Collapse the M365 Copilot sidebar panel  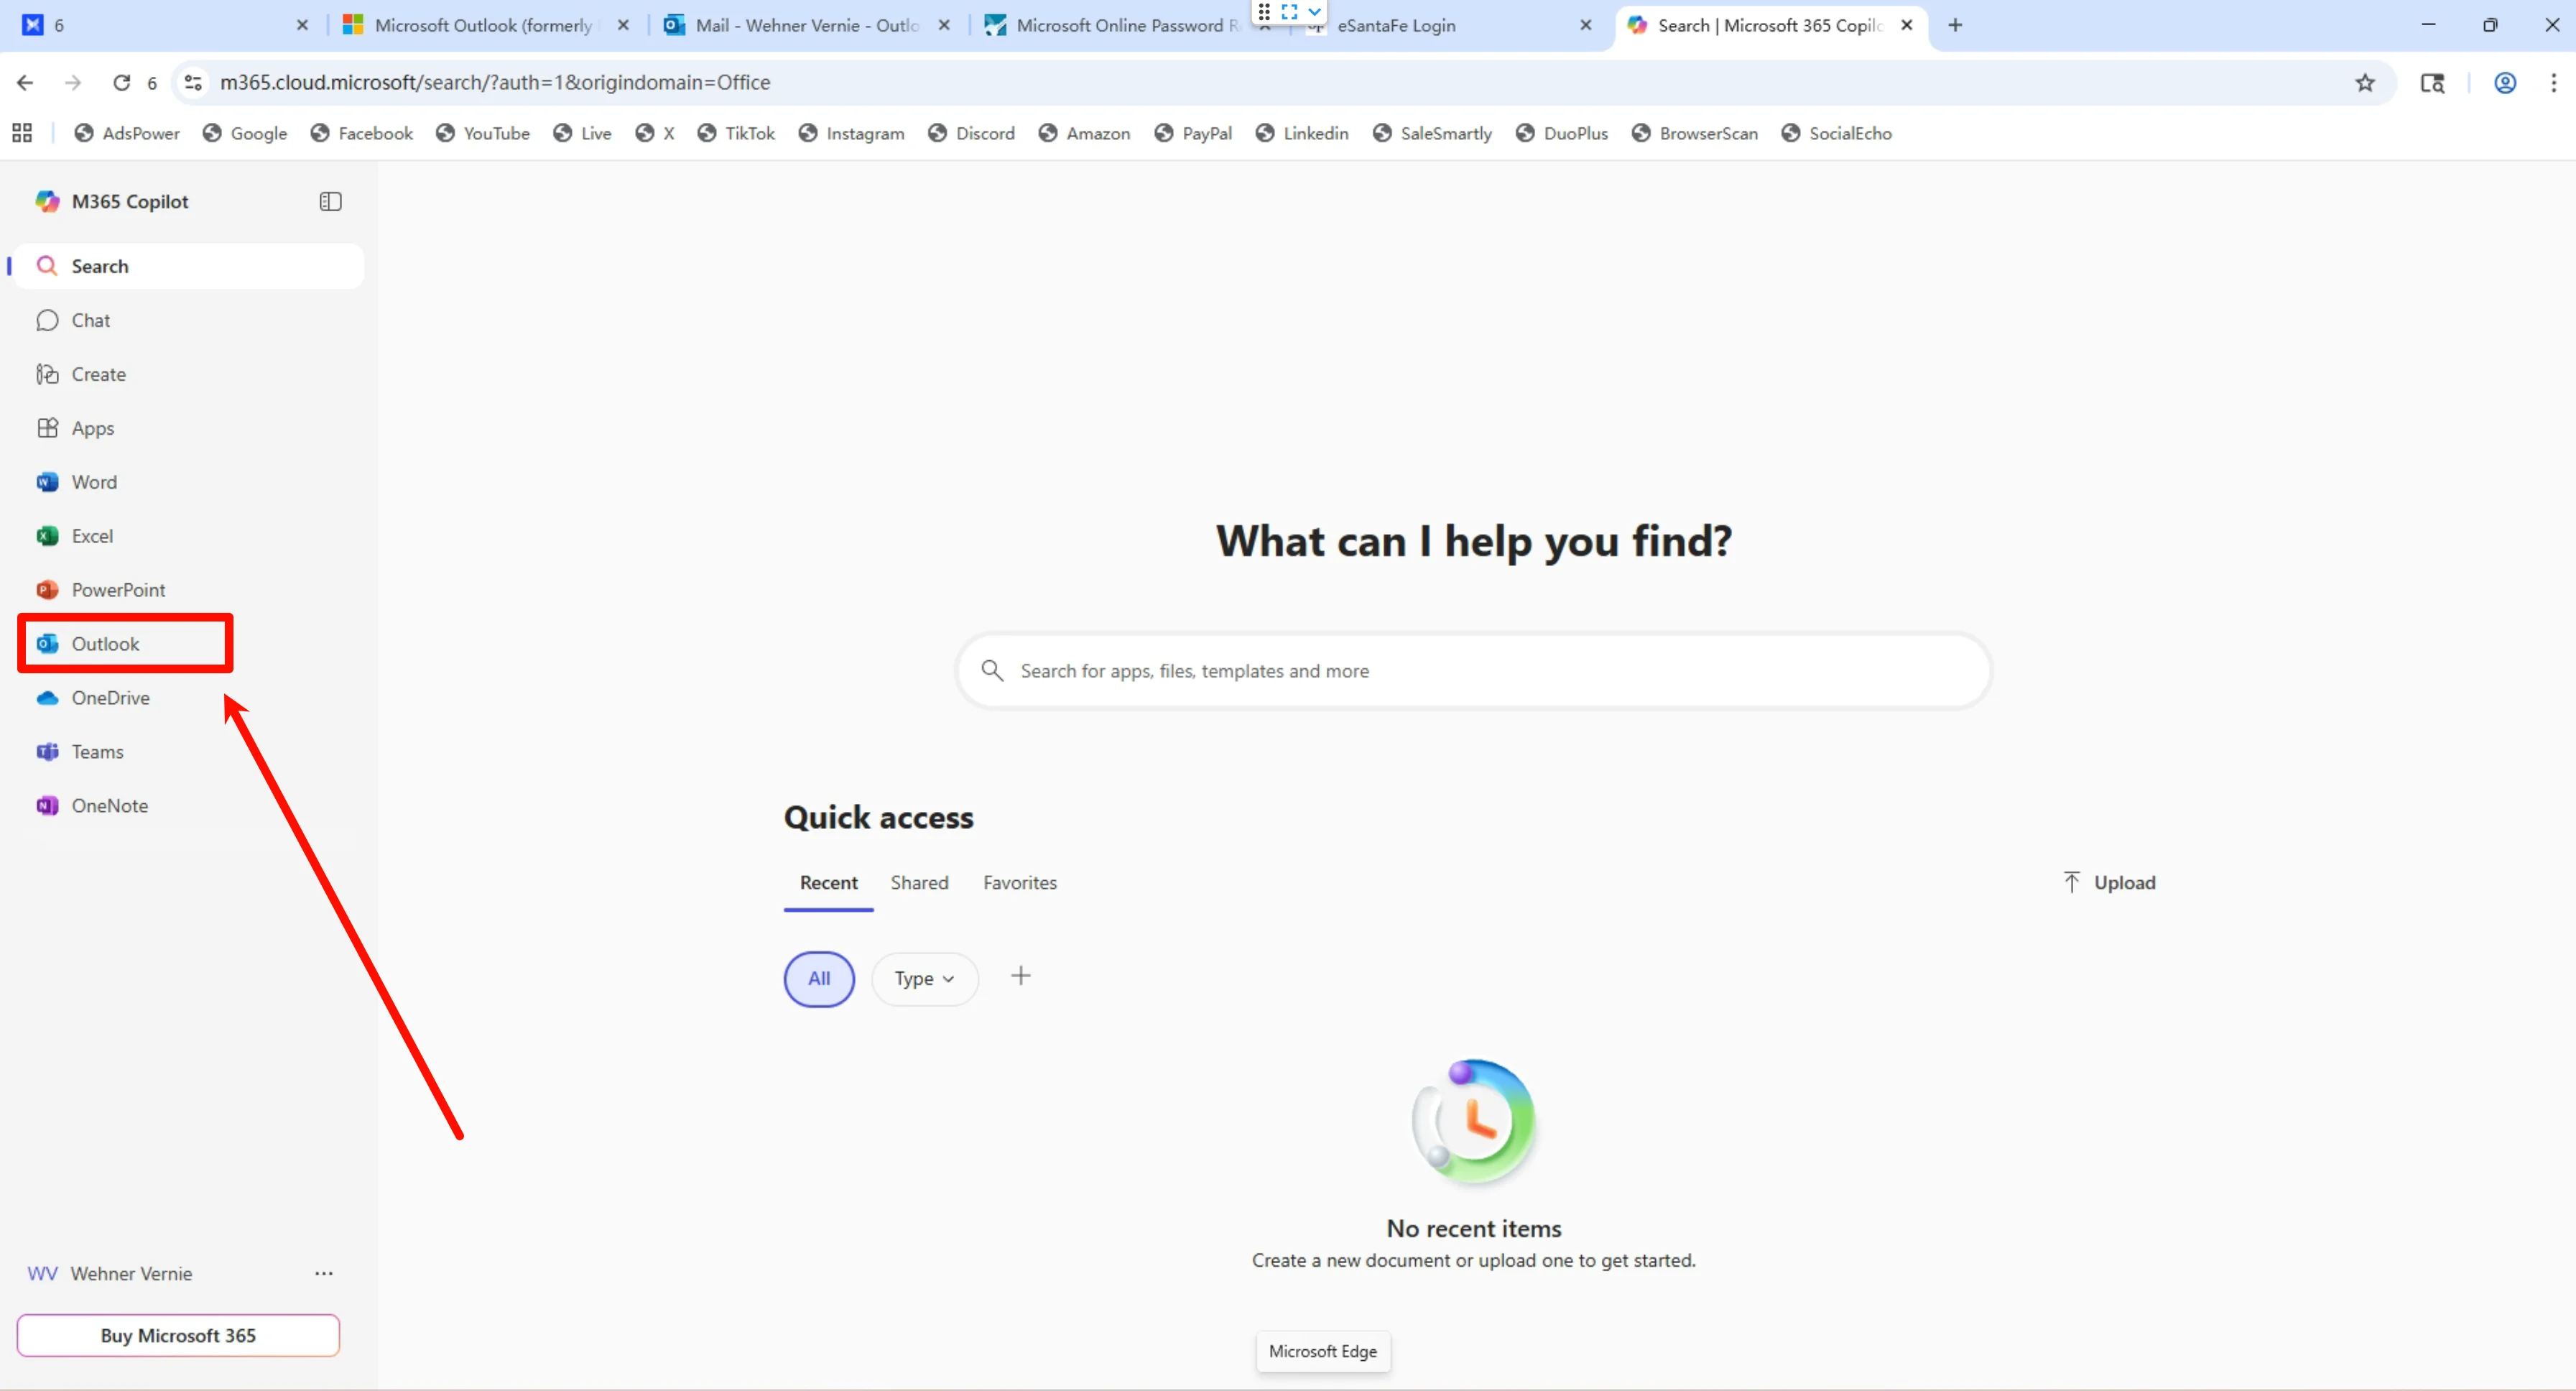[330, 201]
